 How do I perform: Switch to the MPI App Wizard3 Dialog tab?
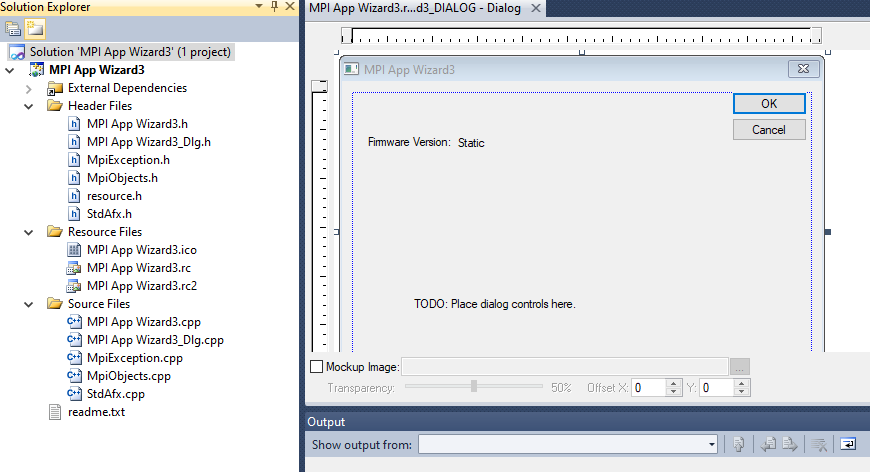point(414,8)
